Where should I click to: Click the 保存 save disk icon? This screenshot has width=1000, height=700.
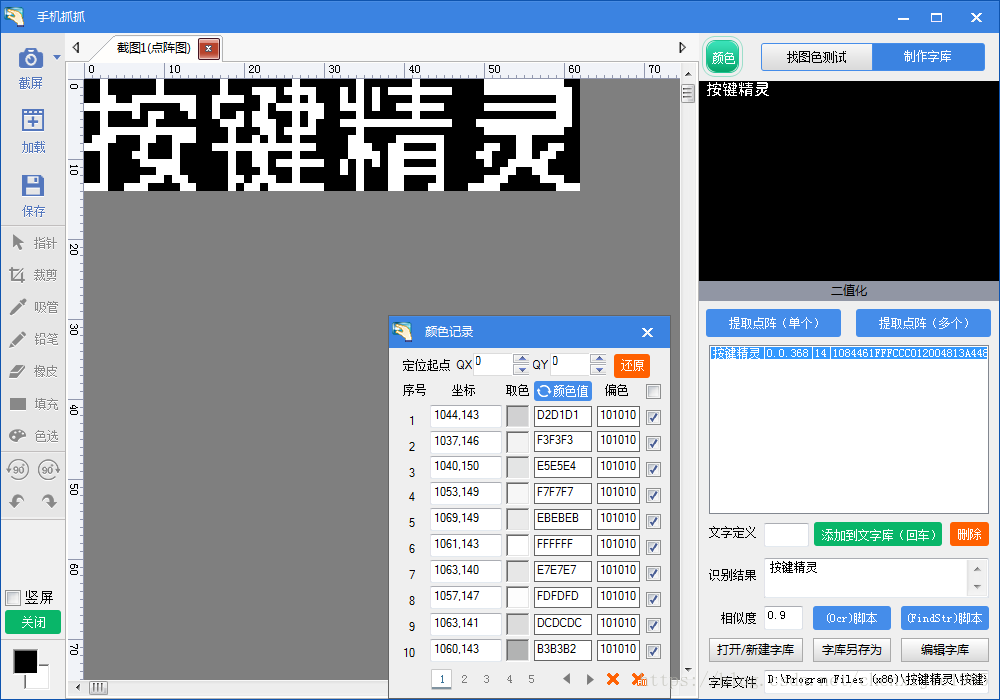[33, 185]
